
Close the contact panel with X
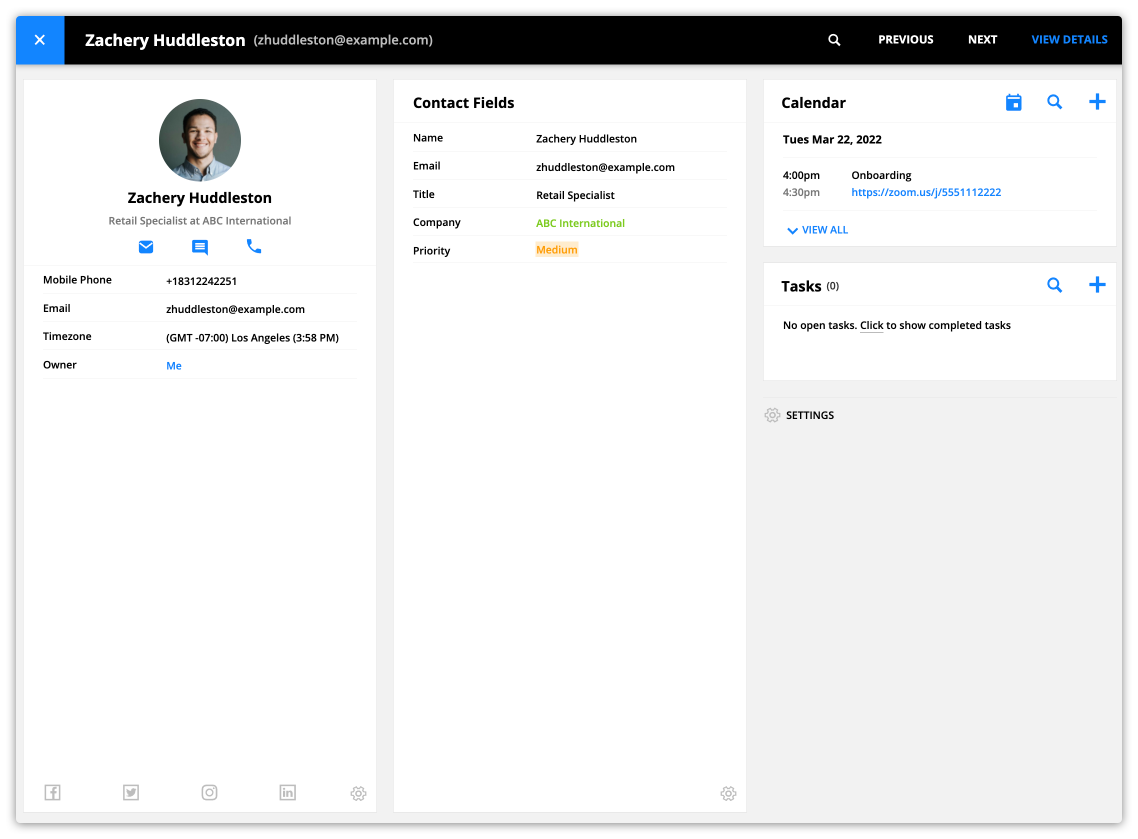(x=40, y=40)
